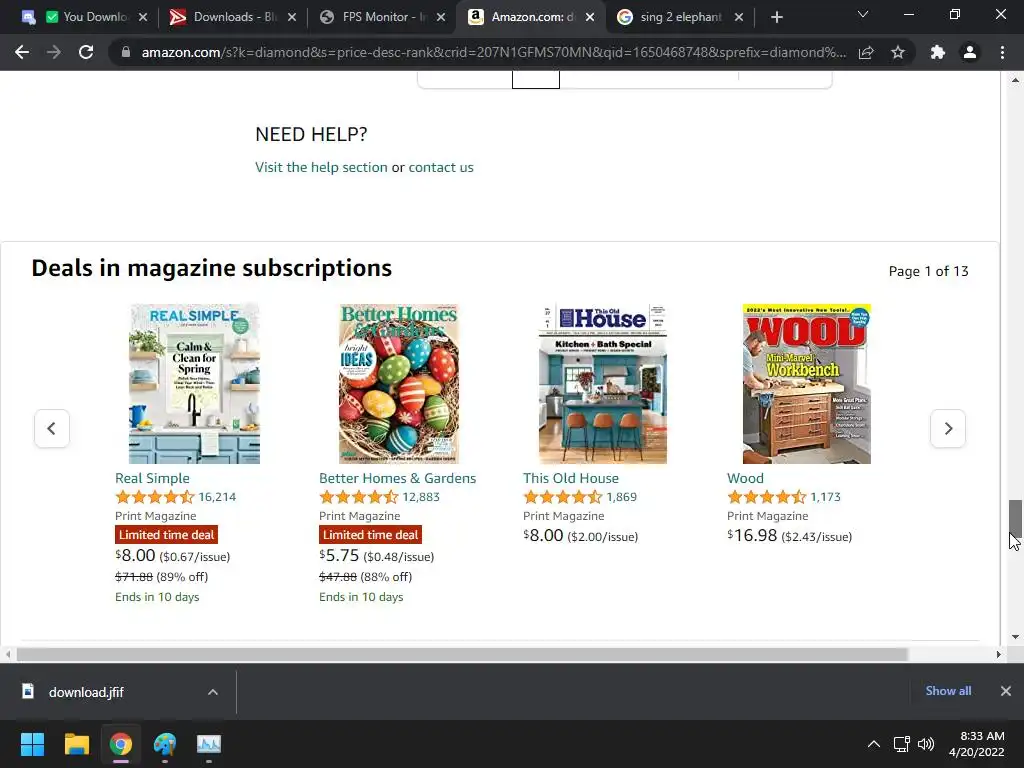Open the This Old House cover image
Viewport: 1024px width, 768px height.
603,384
